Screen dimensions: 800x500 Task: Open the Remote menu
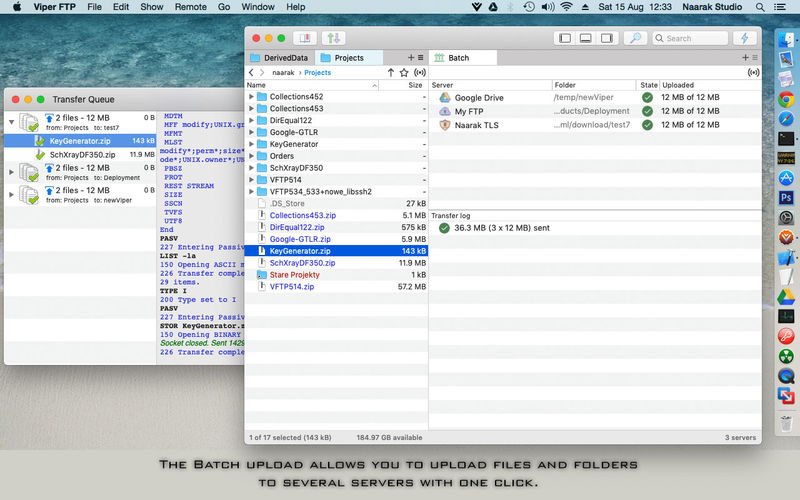point(190,7)
